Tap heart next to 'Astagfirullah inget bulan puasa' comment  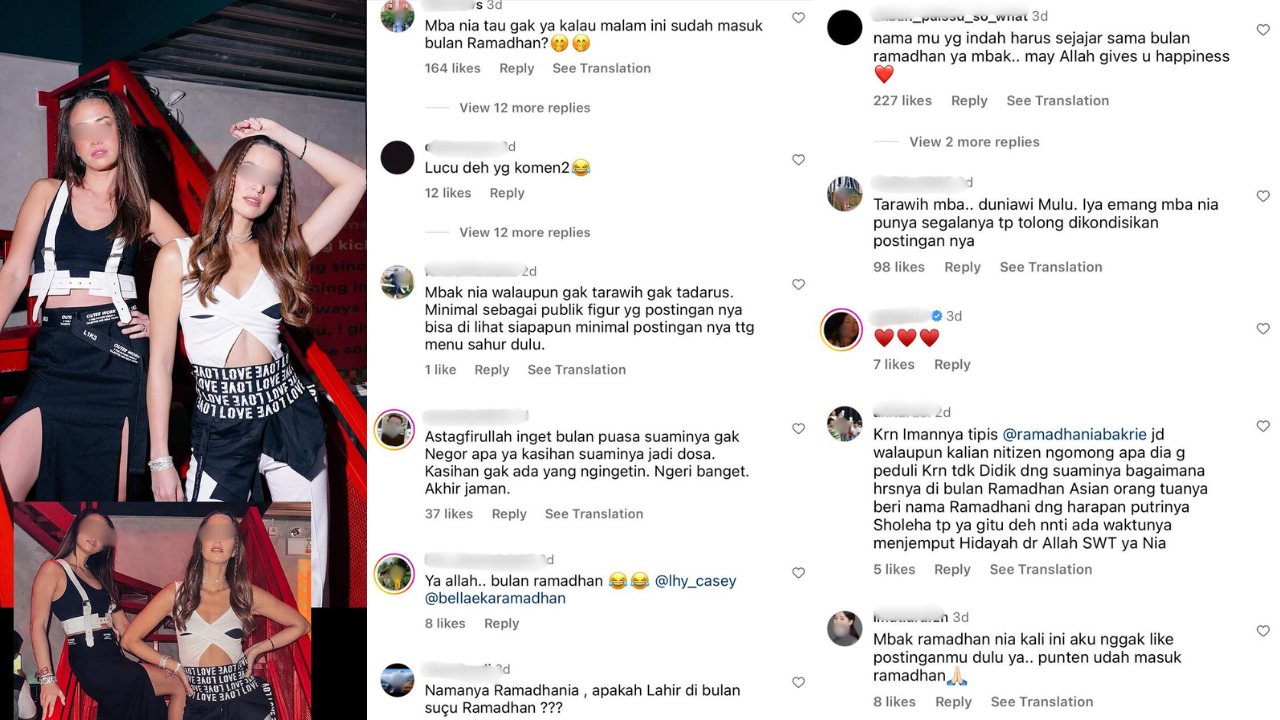[x=798, y=429]
